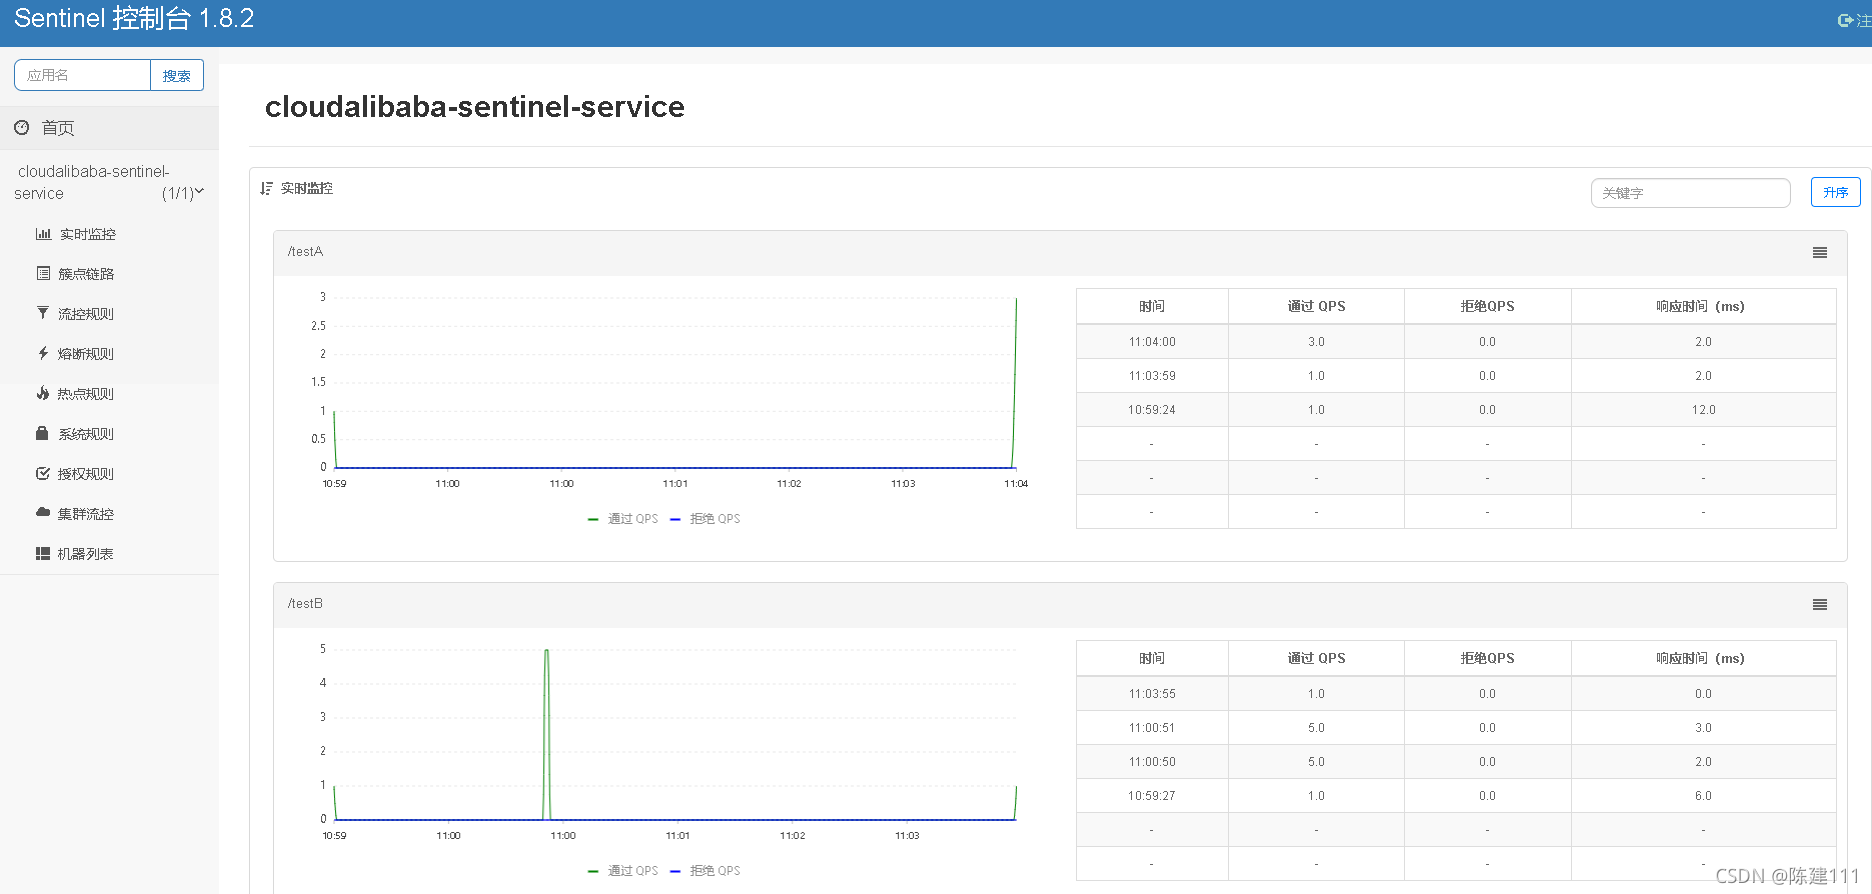Click the spike peak in /testB chart

pyautogui.click(x=546, y=651)
